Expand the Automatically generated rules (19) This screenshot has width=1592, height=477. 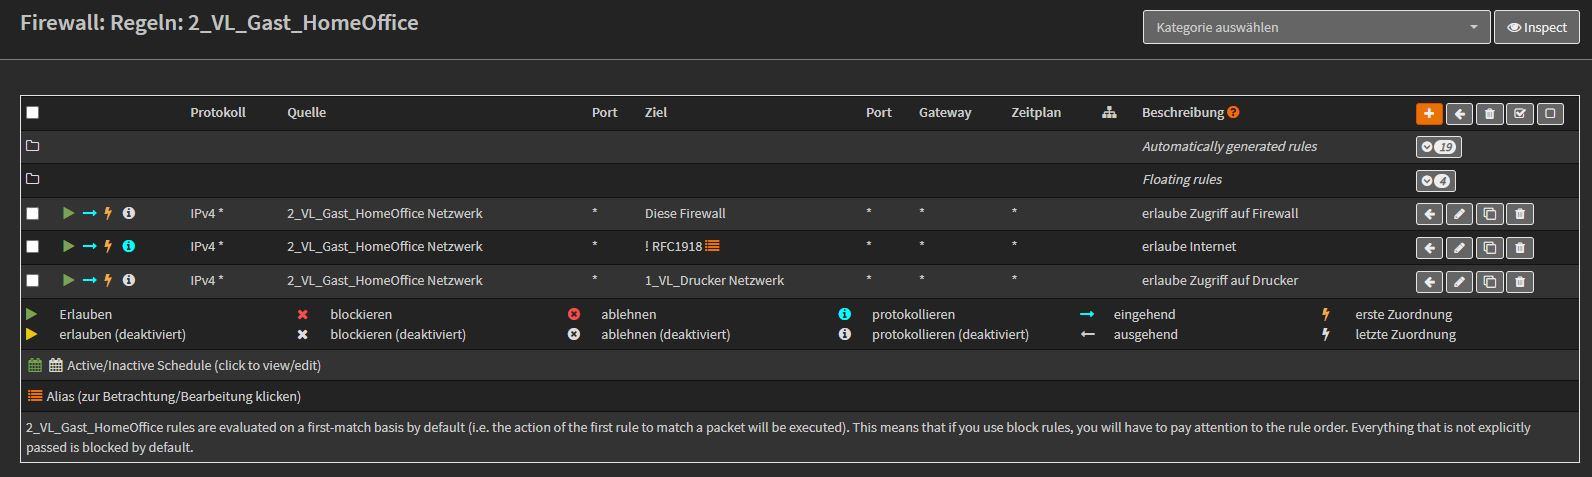click(x=1438, y=147)
